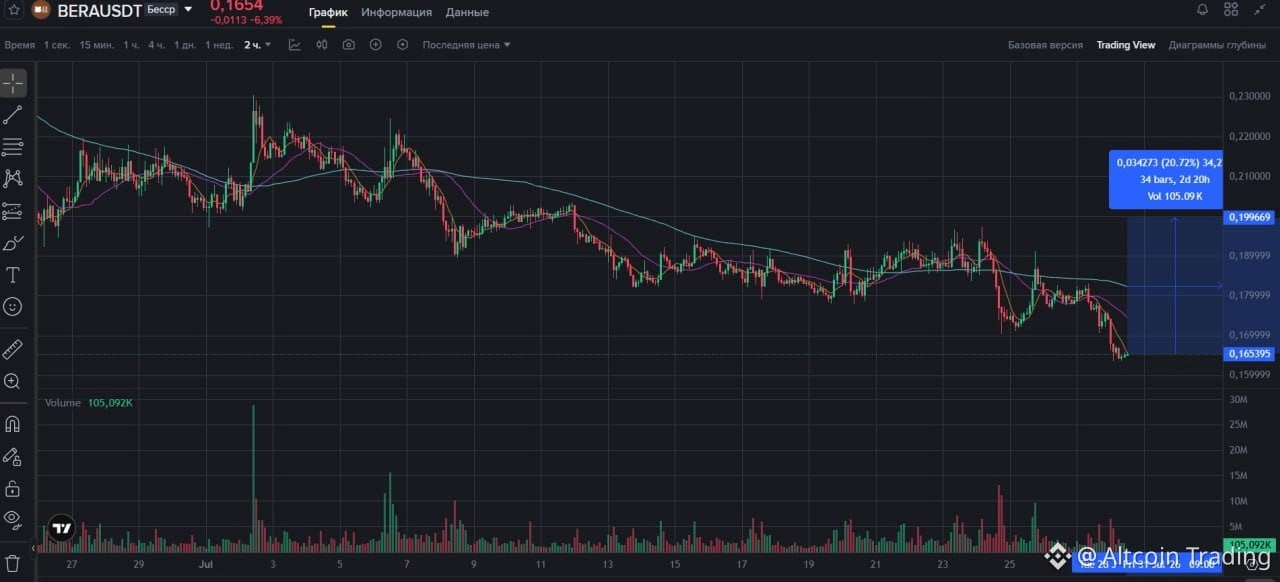Image resolution: width=1280 pixels, height=582 pixels.
Task: Toggle lock all drawings padlock
Action: [13, 488]
